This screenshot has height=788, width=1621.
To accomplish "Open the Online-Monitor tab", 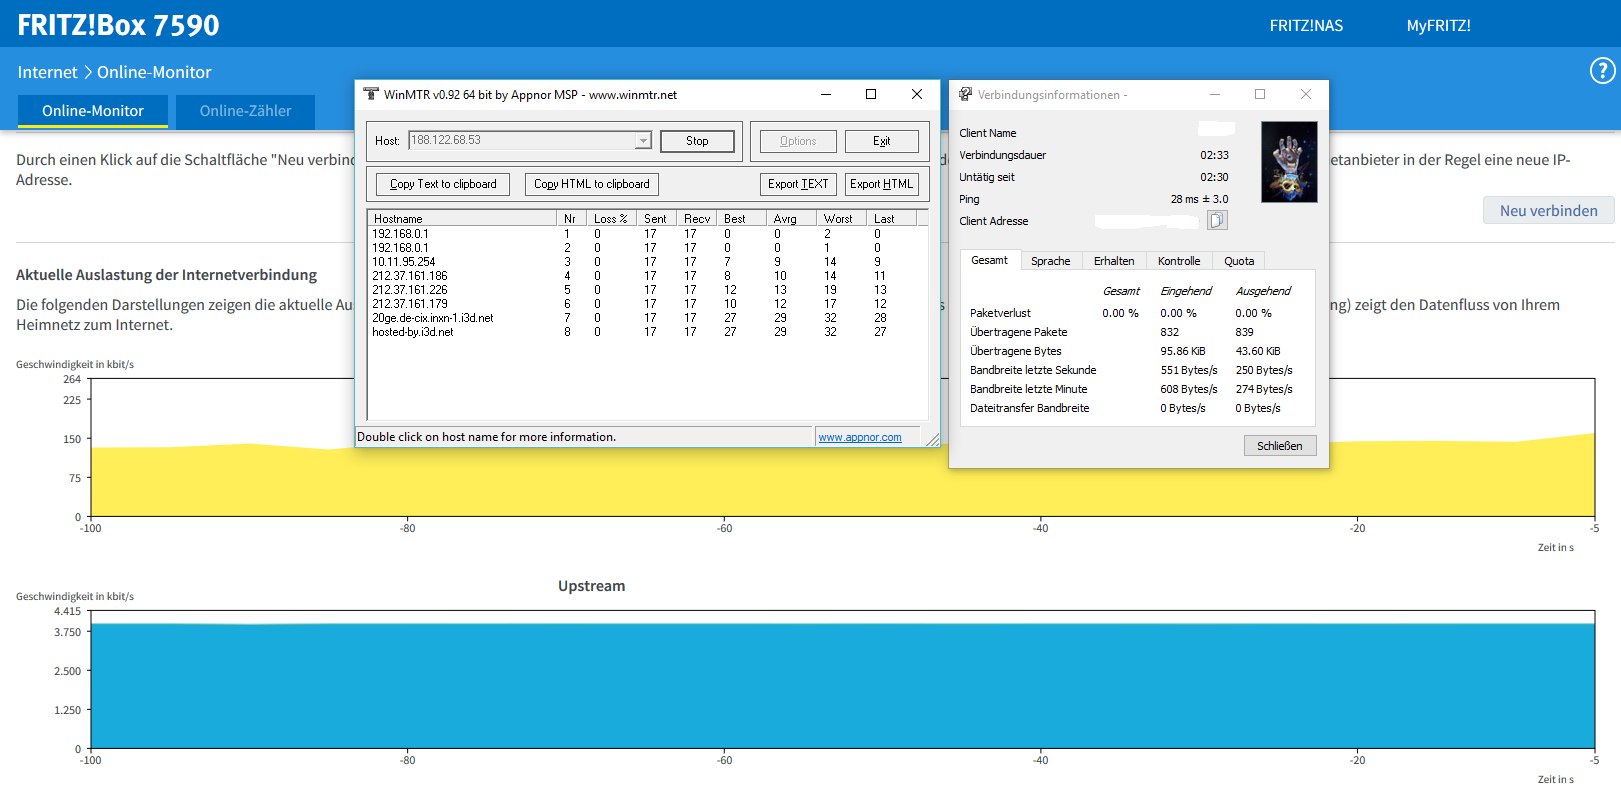I will click(93, 111).
